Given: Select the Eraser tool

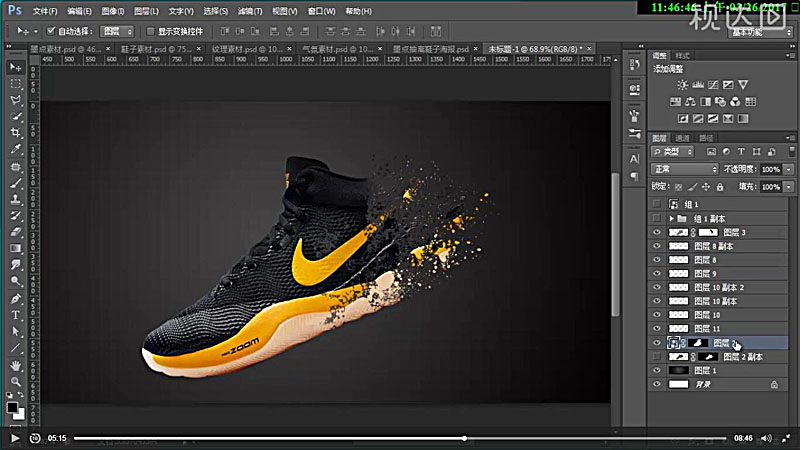Looking at the screenshot, I should point(16,232).
